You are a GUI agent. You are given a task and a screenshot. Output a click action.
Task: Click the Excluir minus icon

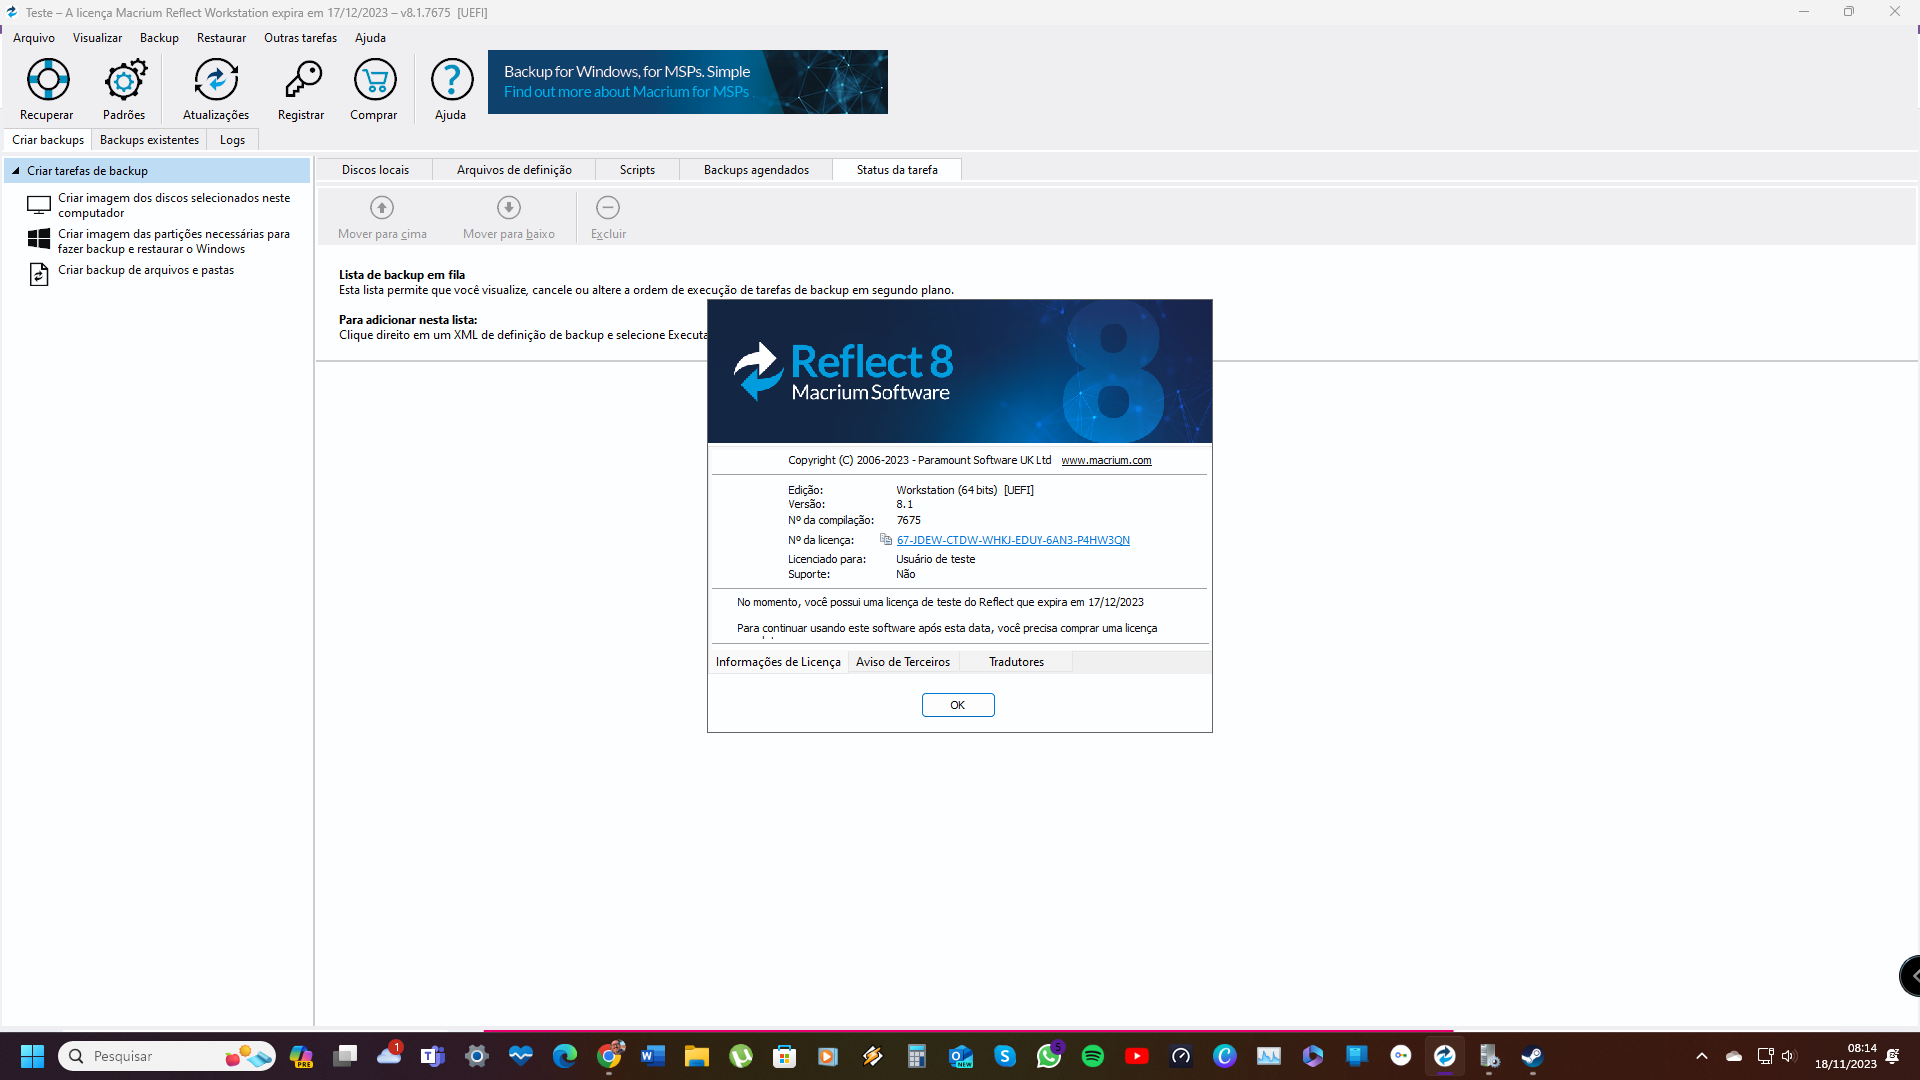coord(608,207)
